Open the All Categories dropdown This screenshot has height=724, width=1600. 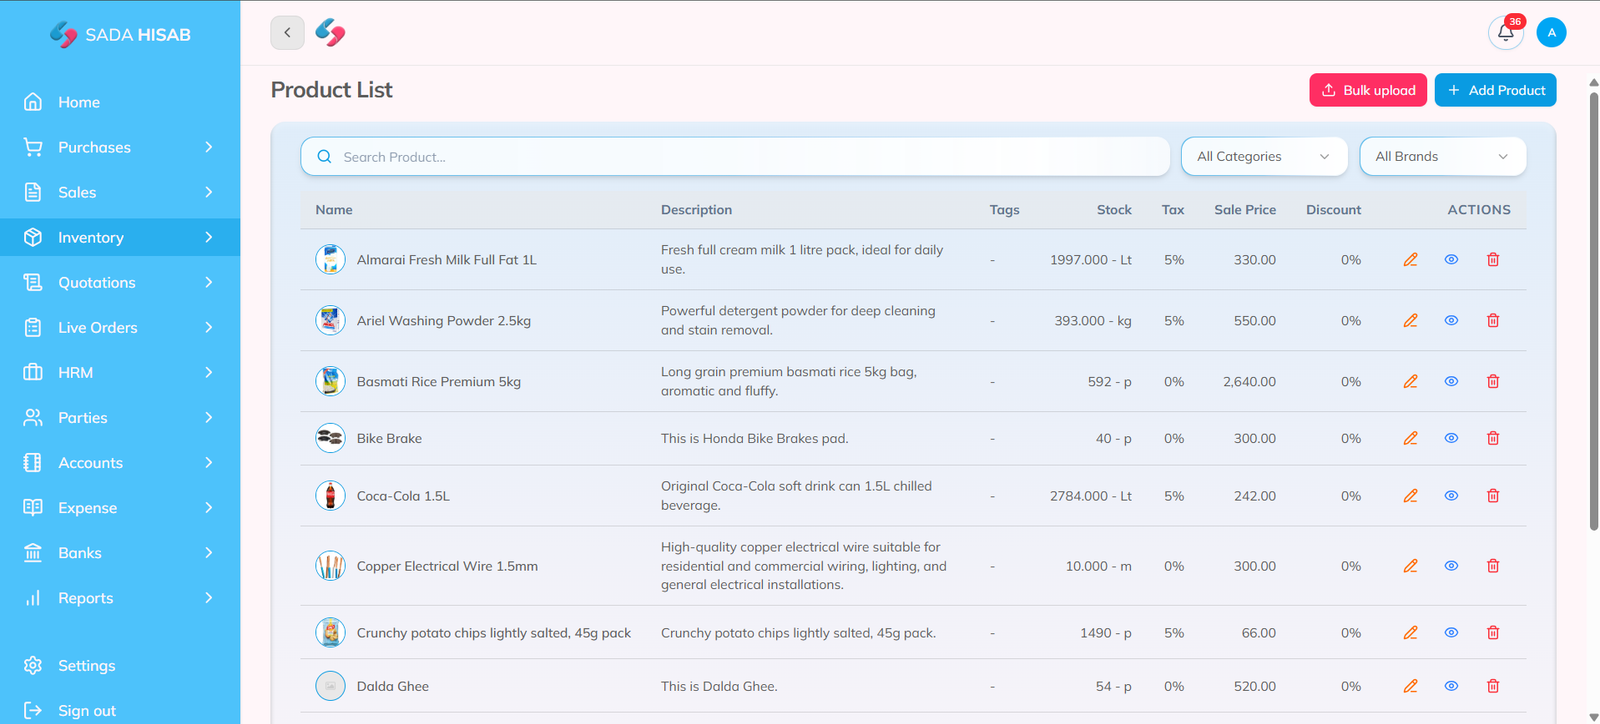point(1264,157)
